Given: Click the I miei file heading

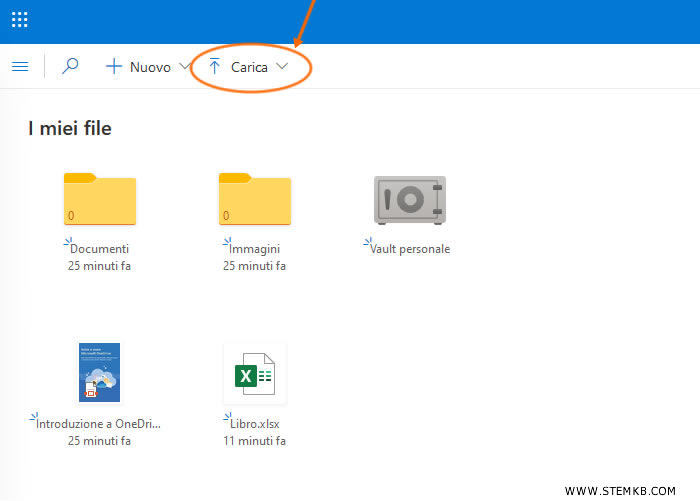Looking at the screenshot, I should pyautogui.click(x=70, y=128).
